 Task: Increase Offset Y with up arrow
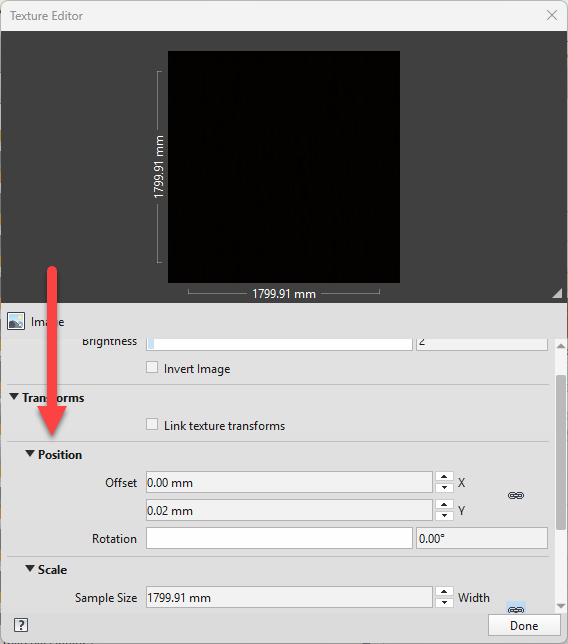444,505
